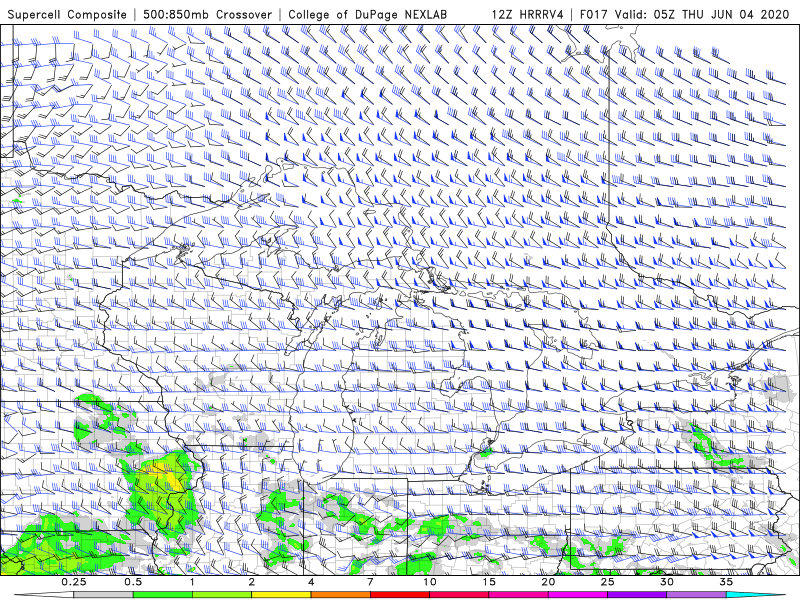This screenshot has width=800, height=600.
Task: Click the lavender 30–35 color bar segment
Action: point(696,595)
